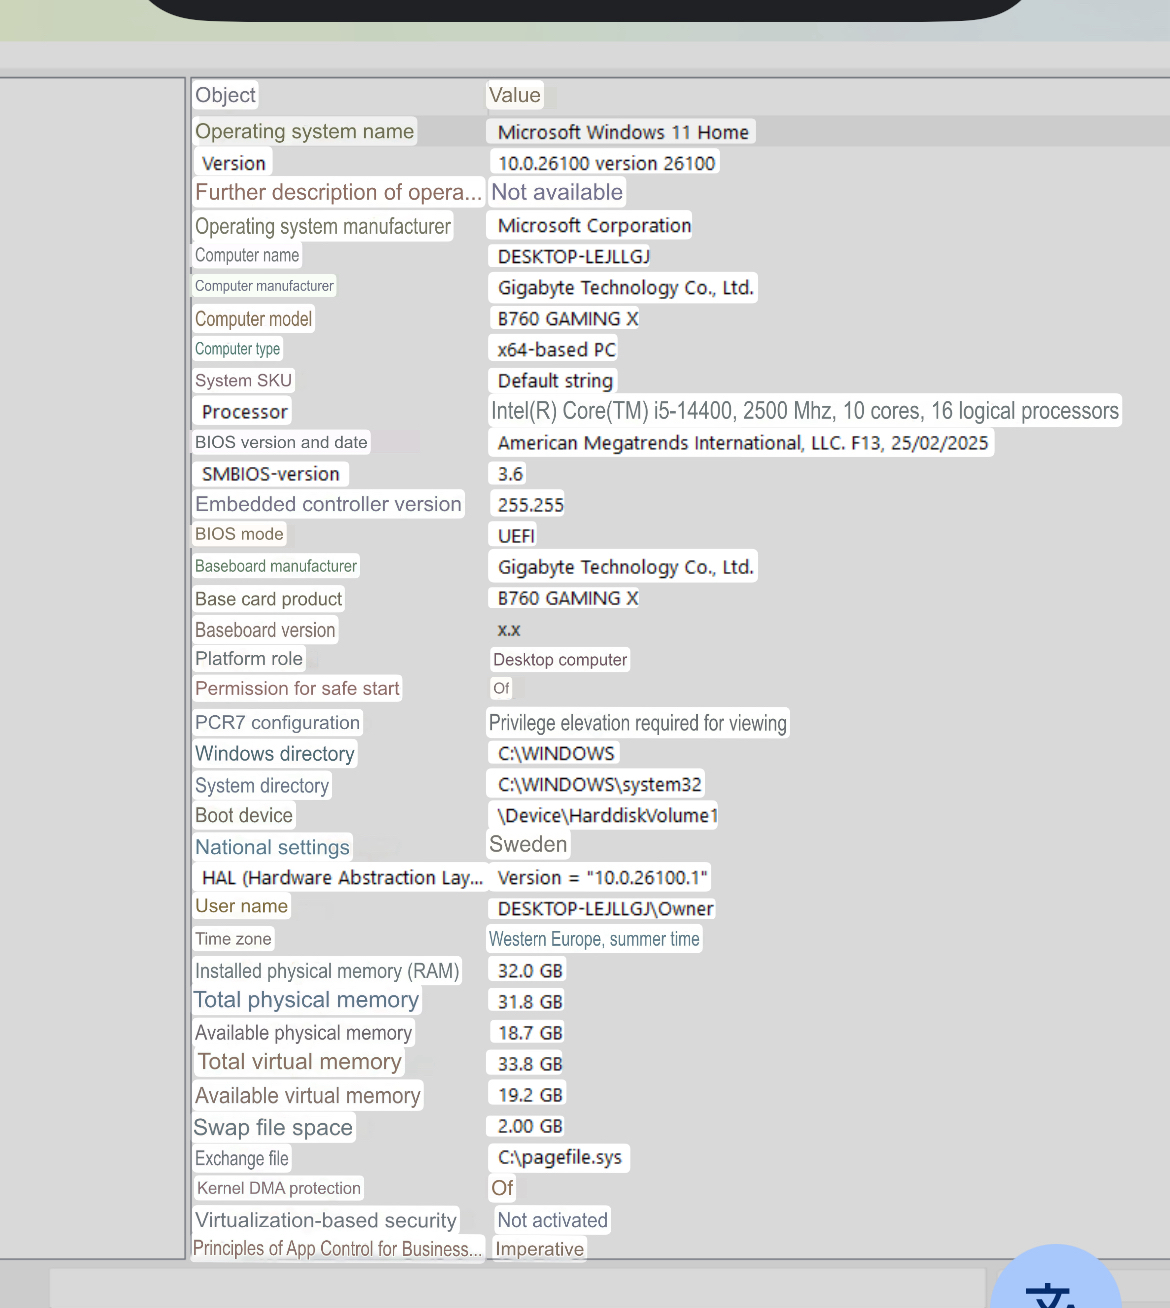Click the BIOS mode label
This screenshot has width=1170, height=1308.
(x=239, y=534)
